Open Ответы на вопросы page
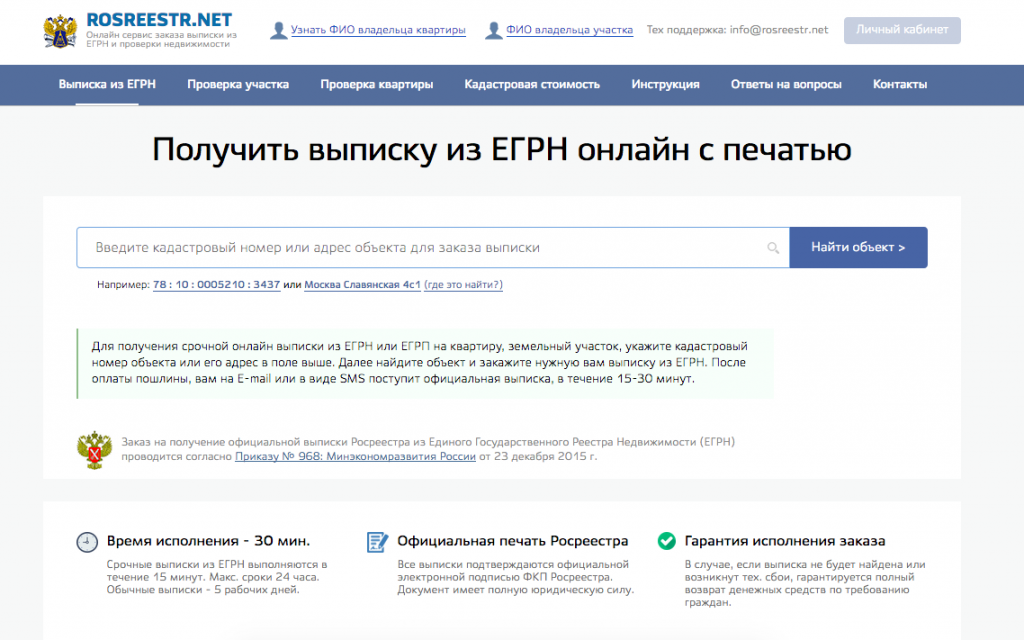The width and height of the screenshot is (1024, 640). pos(786,85)
